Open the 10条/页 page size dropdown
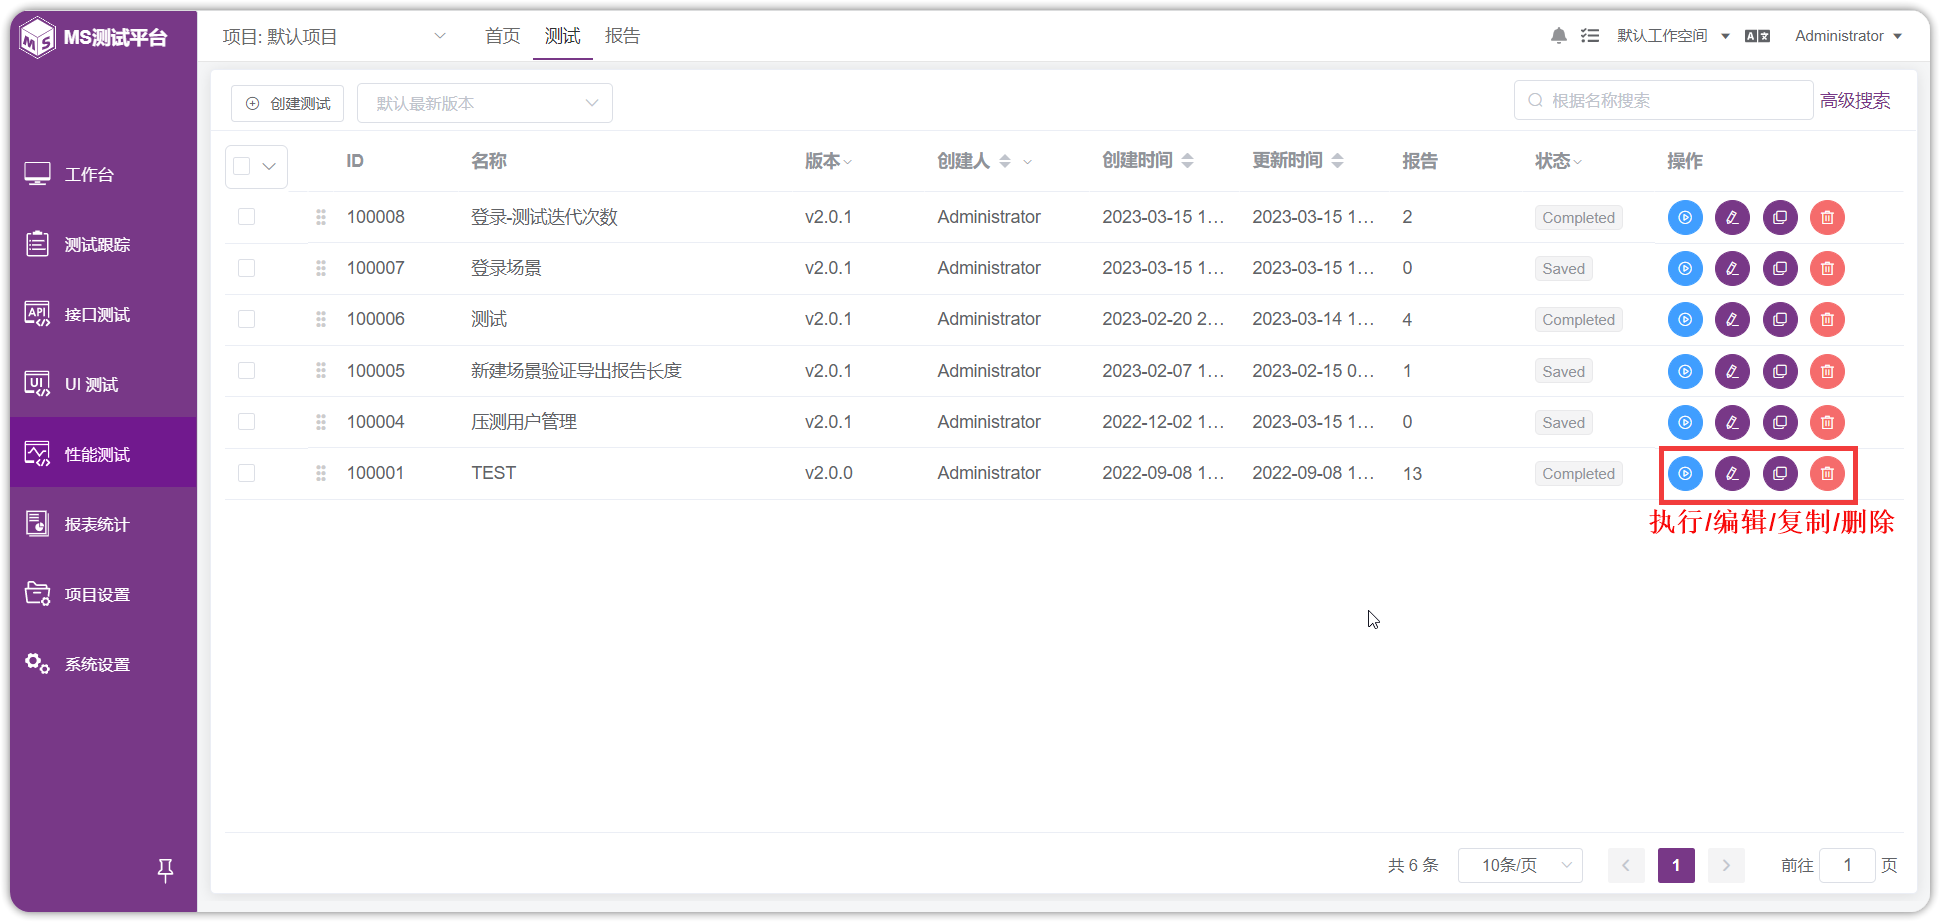 [1520, 865]
